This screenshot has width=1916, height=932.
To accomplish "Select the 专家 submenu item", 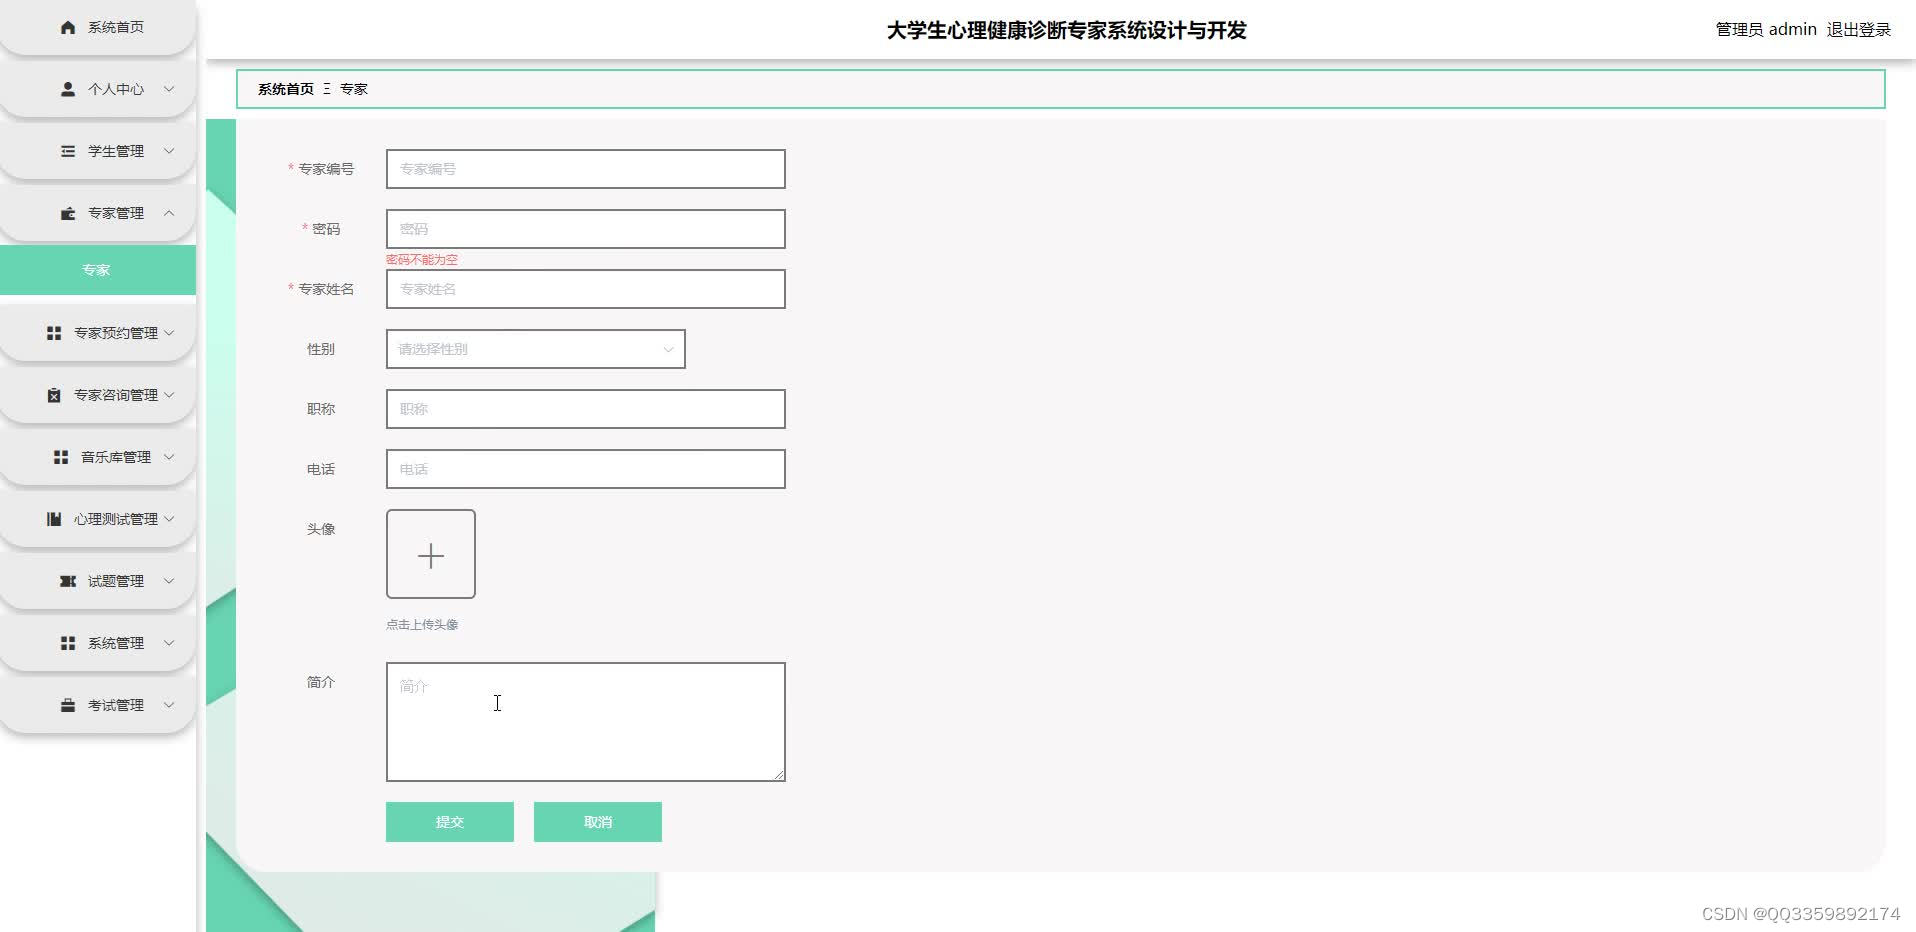I will pos(98,270).
